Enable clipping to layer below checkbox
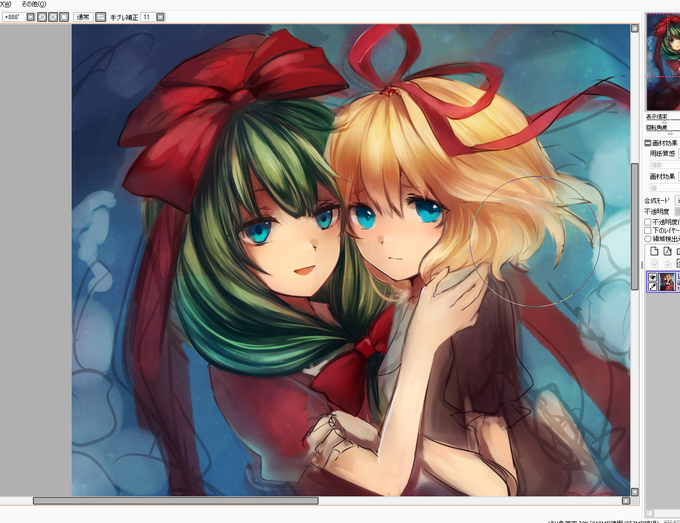Viewport: 680px width, 523px height. point(648,230)
